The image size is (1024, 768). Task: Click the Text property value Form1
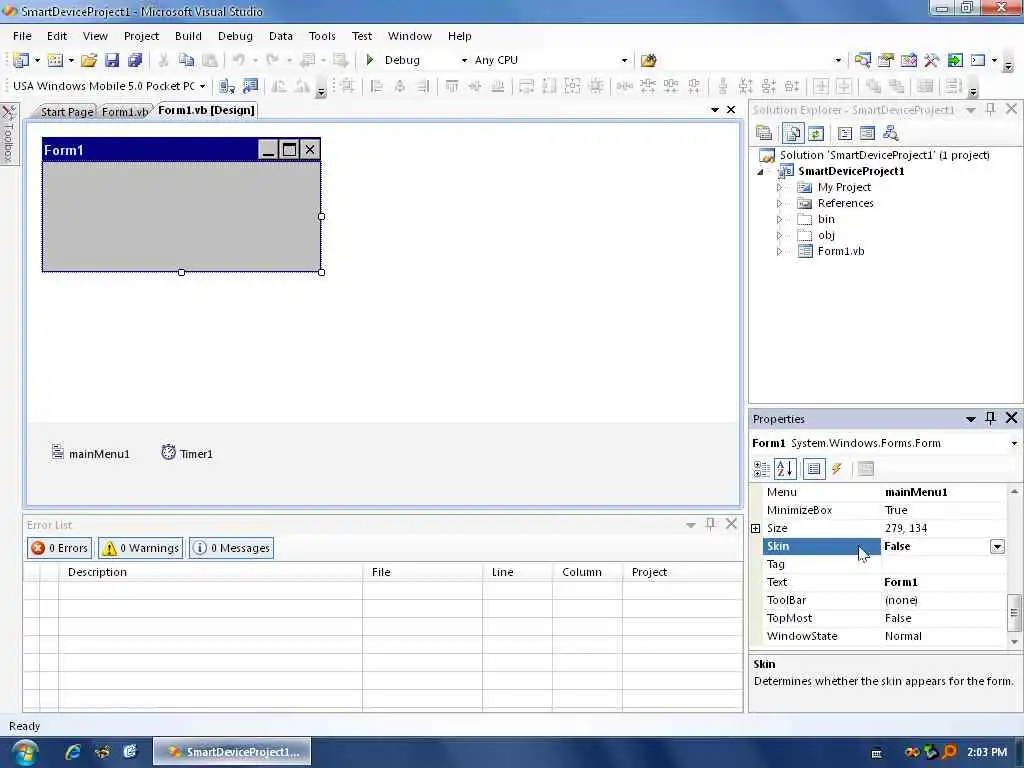[x=943, y=582]
